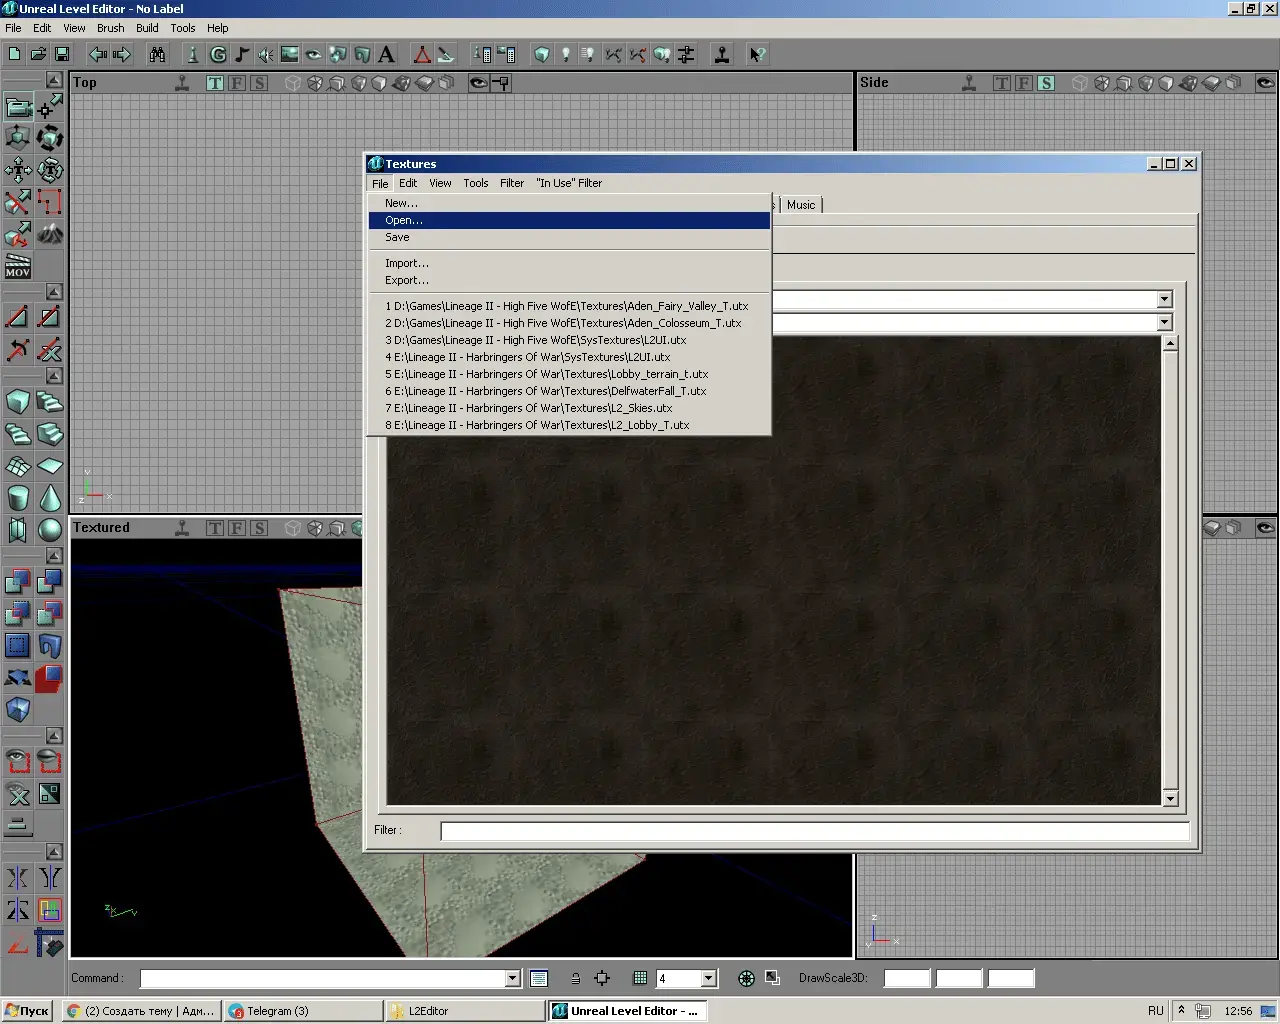Open L2Editor taskbar button

[x=465, y=1011]
